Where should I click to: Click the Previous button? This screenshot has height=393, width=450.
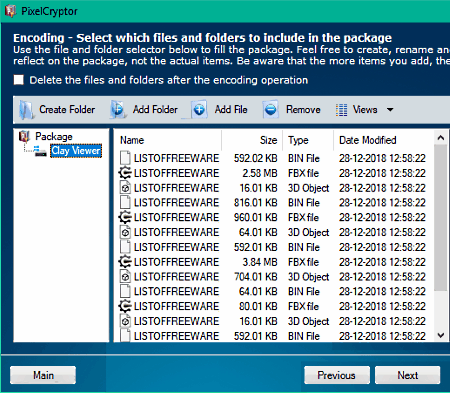(x=337, y=375)
